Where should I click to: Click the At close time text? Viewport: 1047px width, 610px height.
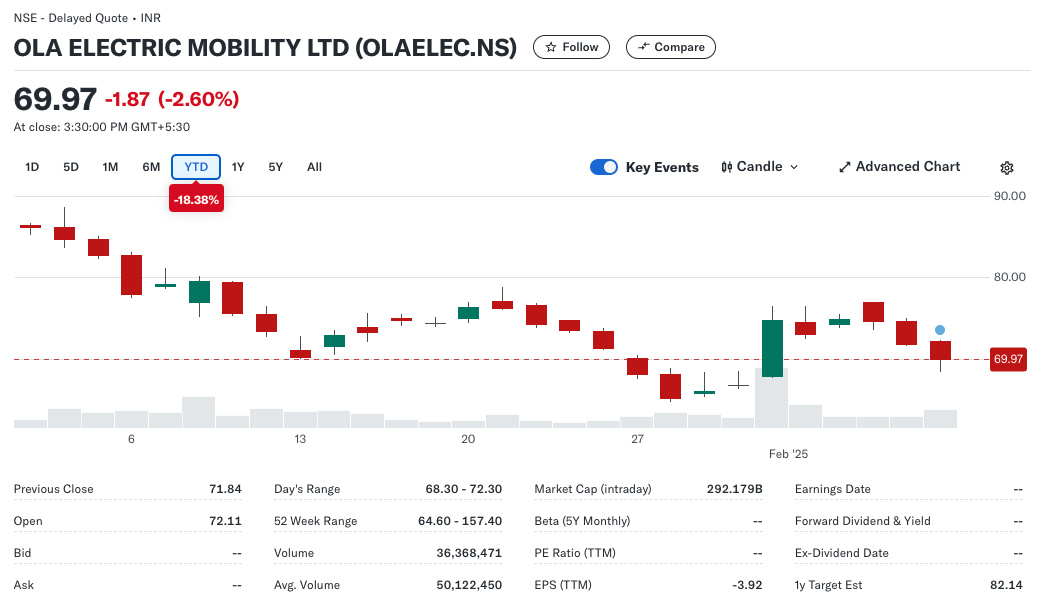[101, 127]
